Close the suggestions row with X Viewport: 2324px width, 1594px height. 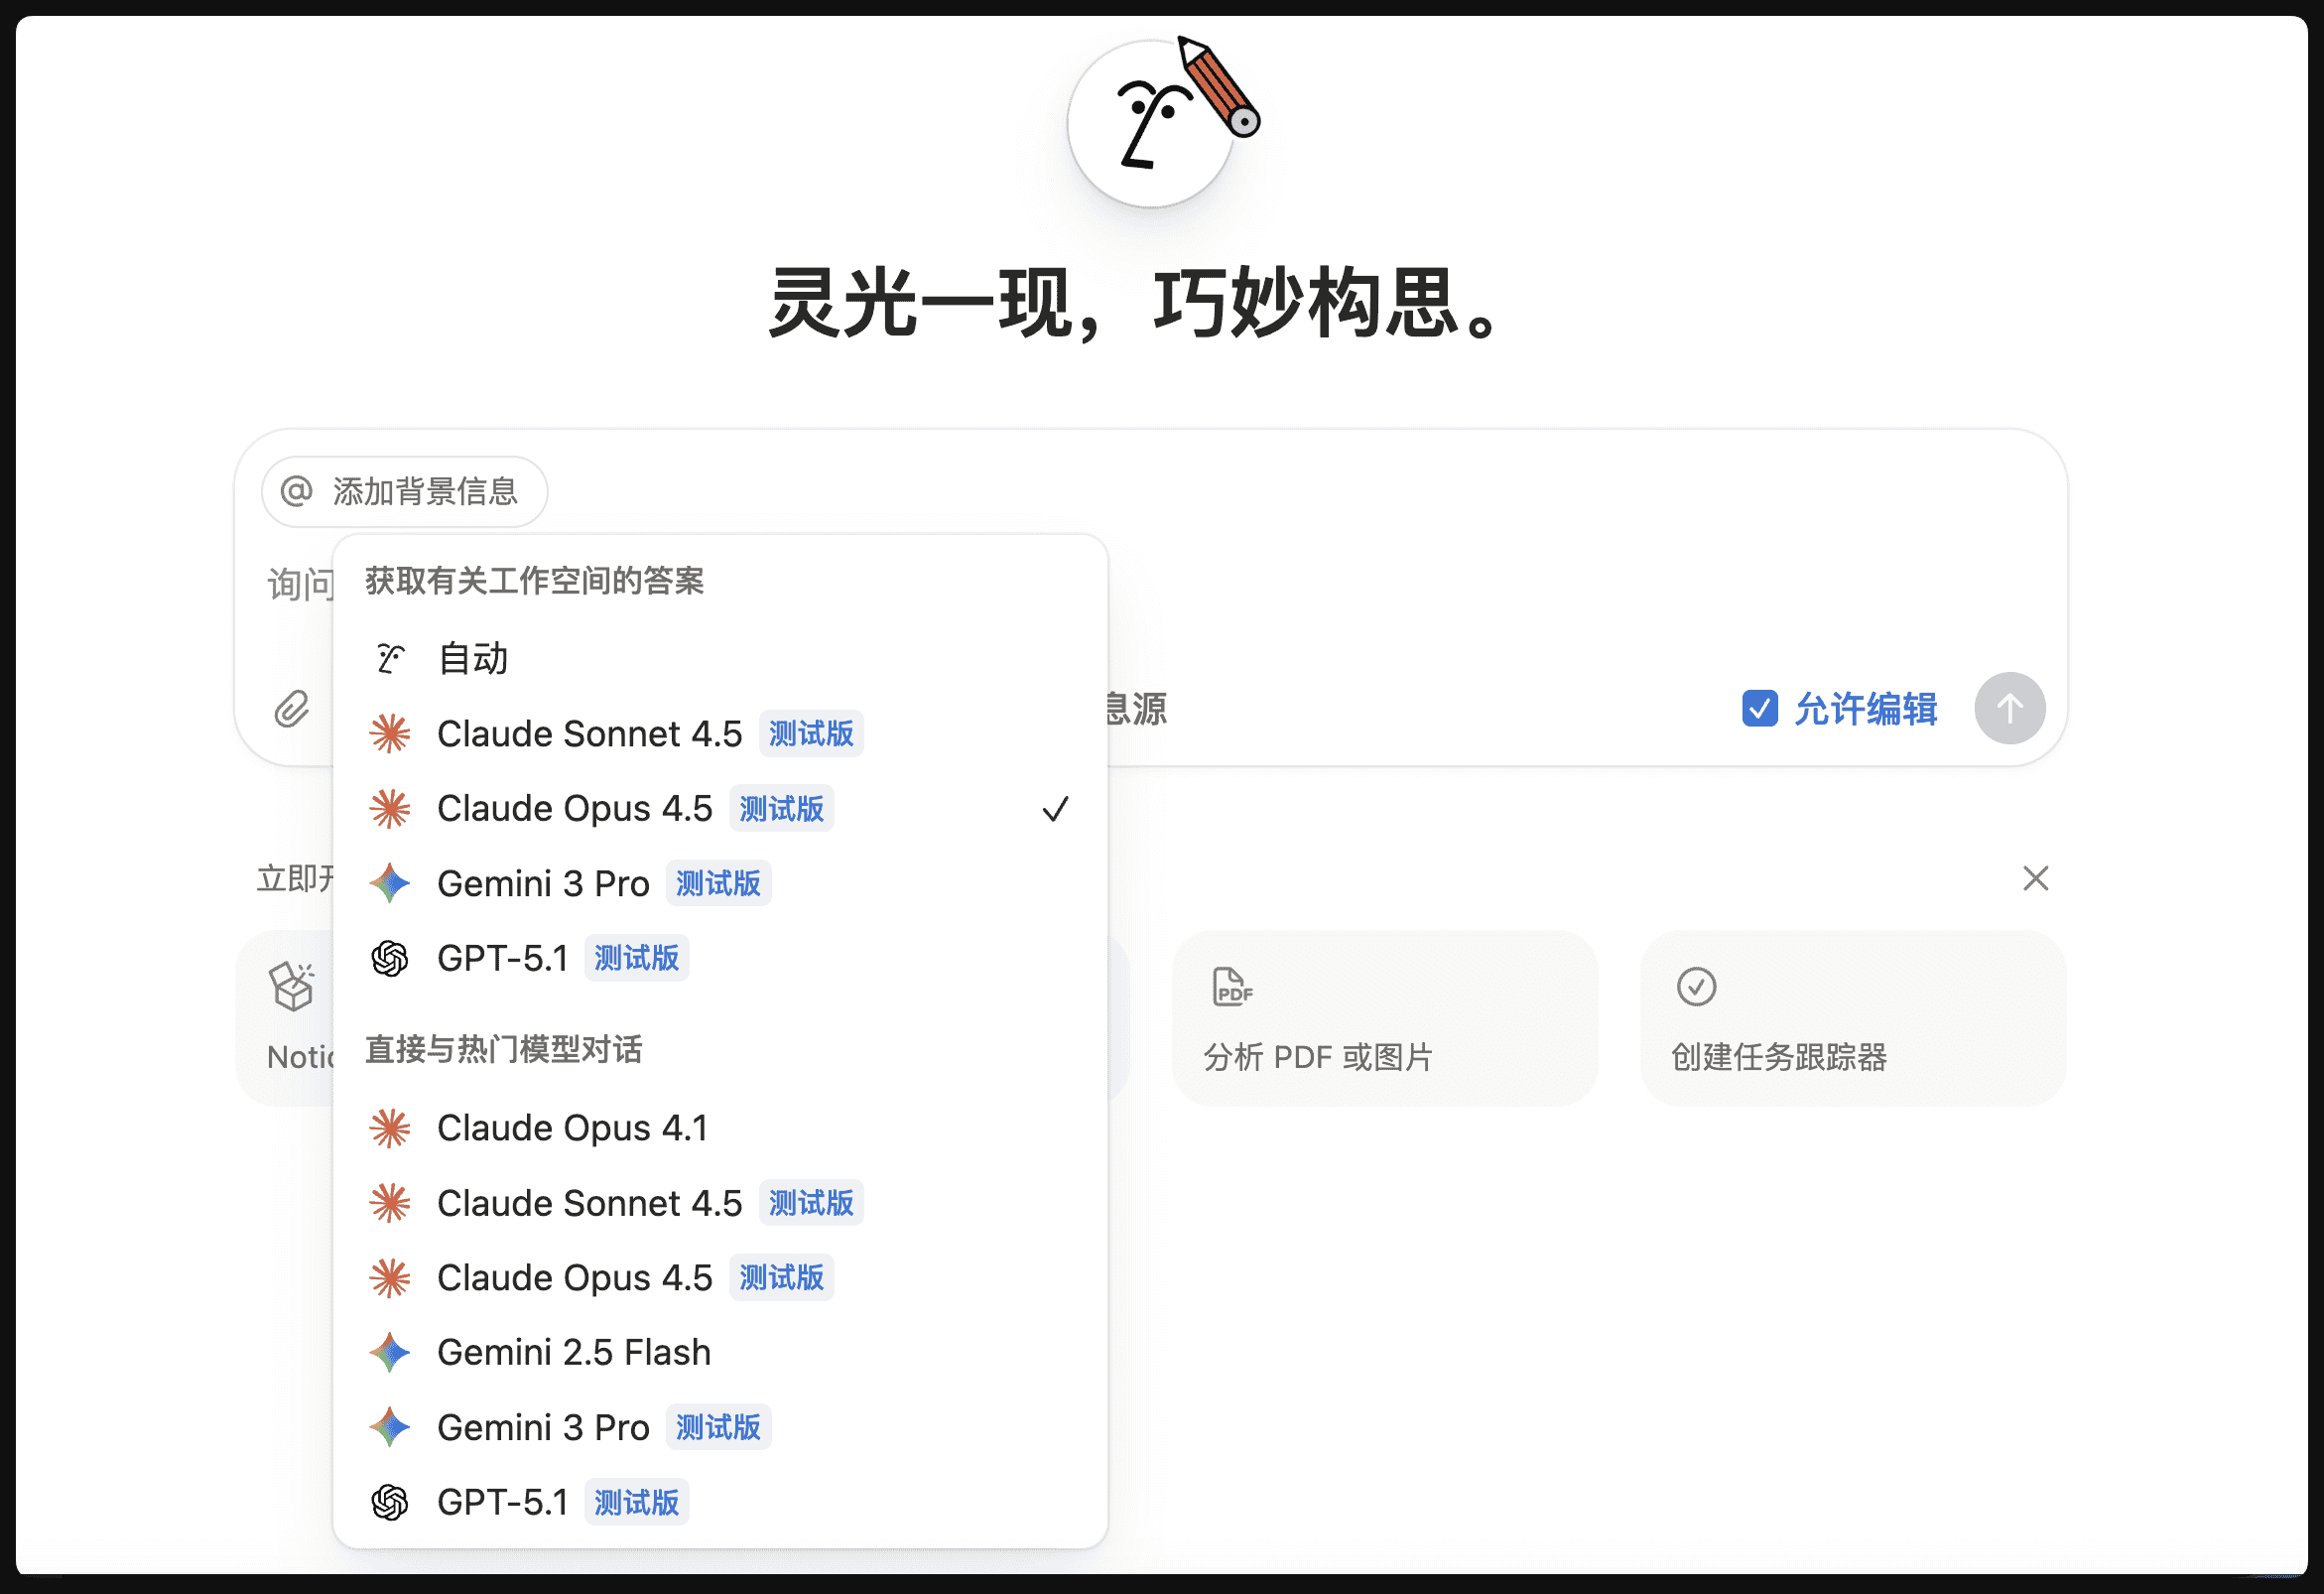pyautogui.click(x=2035, y=878)
